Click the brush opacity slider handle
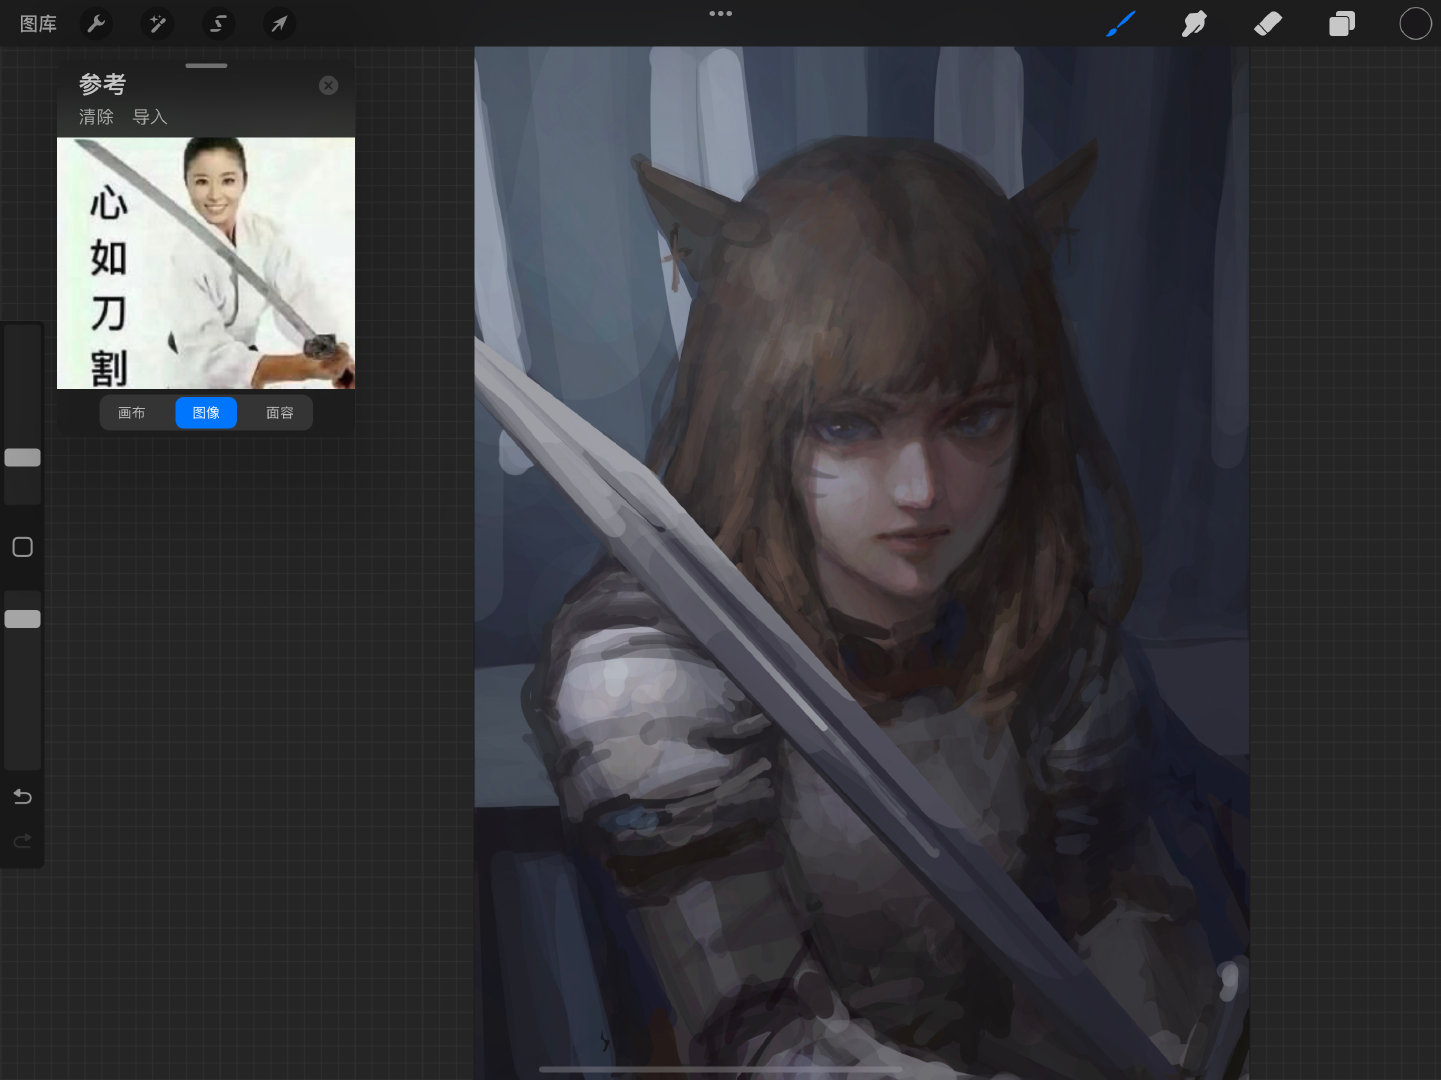 [x=22, y=619]
